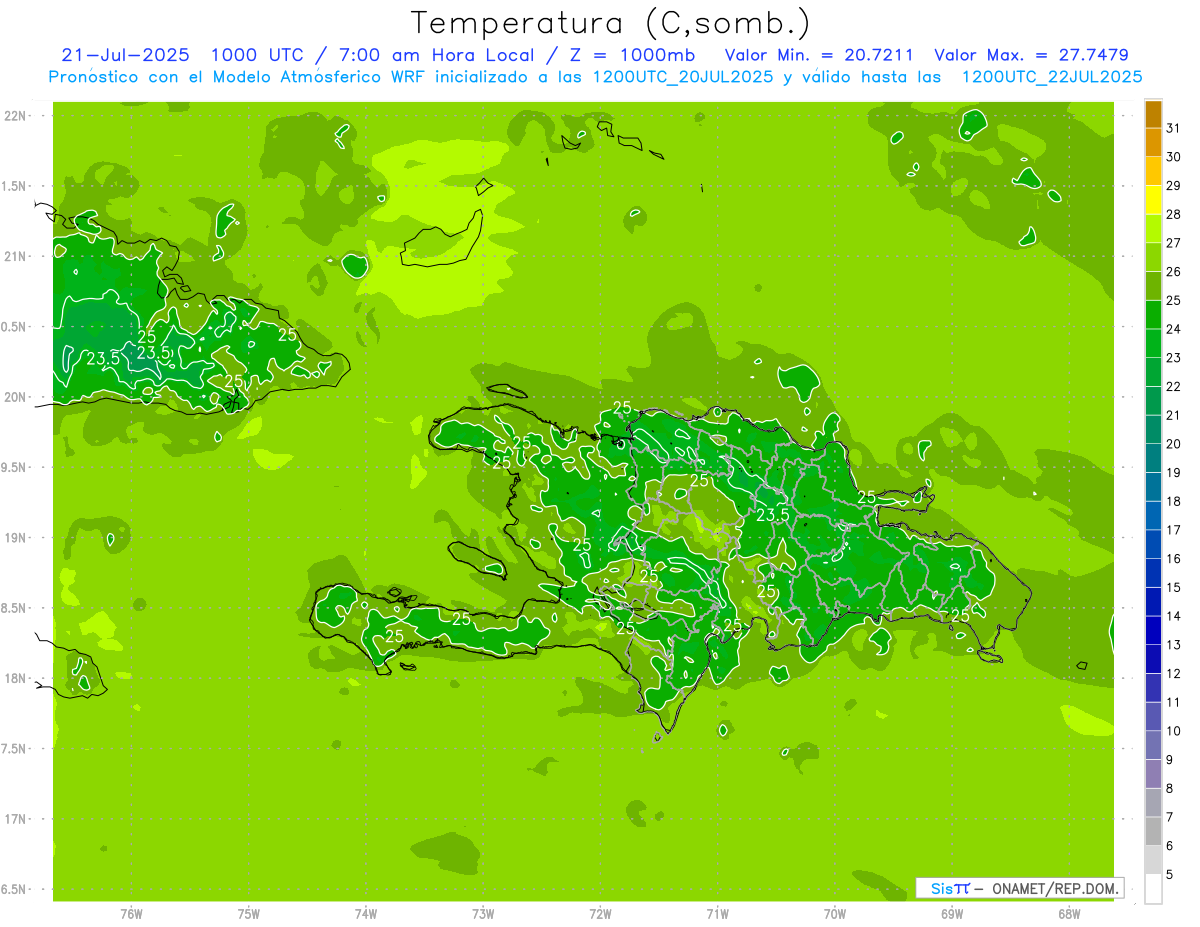Click the '69W' longitude axis label
The height and width of the screenshot is (927, 1200).
[x=952, y=914]
